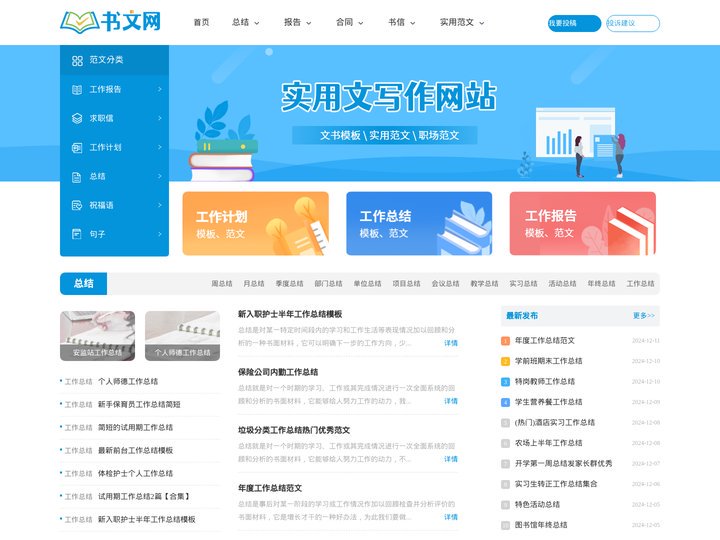
Task: Go to 首页 in the navigation bar
Action: pos(201,22)
